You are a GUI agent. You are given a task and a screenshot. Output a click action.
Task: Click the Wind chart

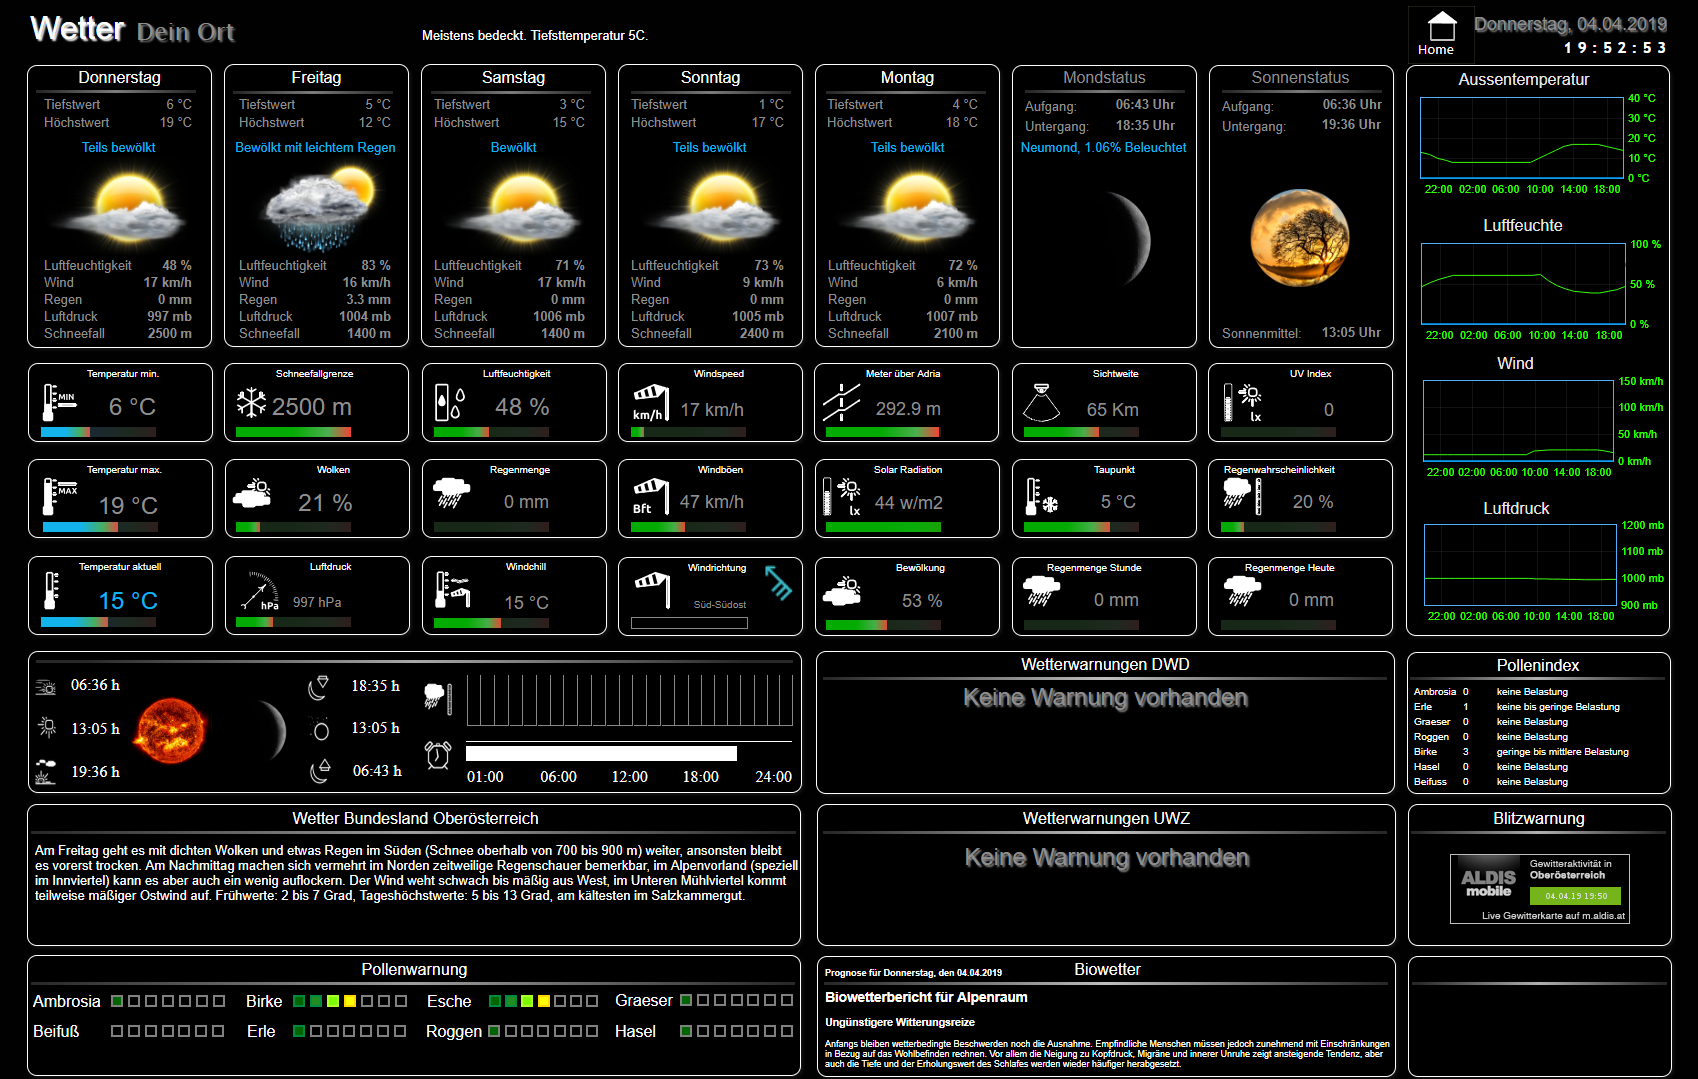(1520, 420)
